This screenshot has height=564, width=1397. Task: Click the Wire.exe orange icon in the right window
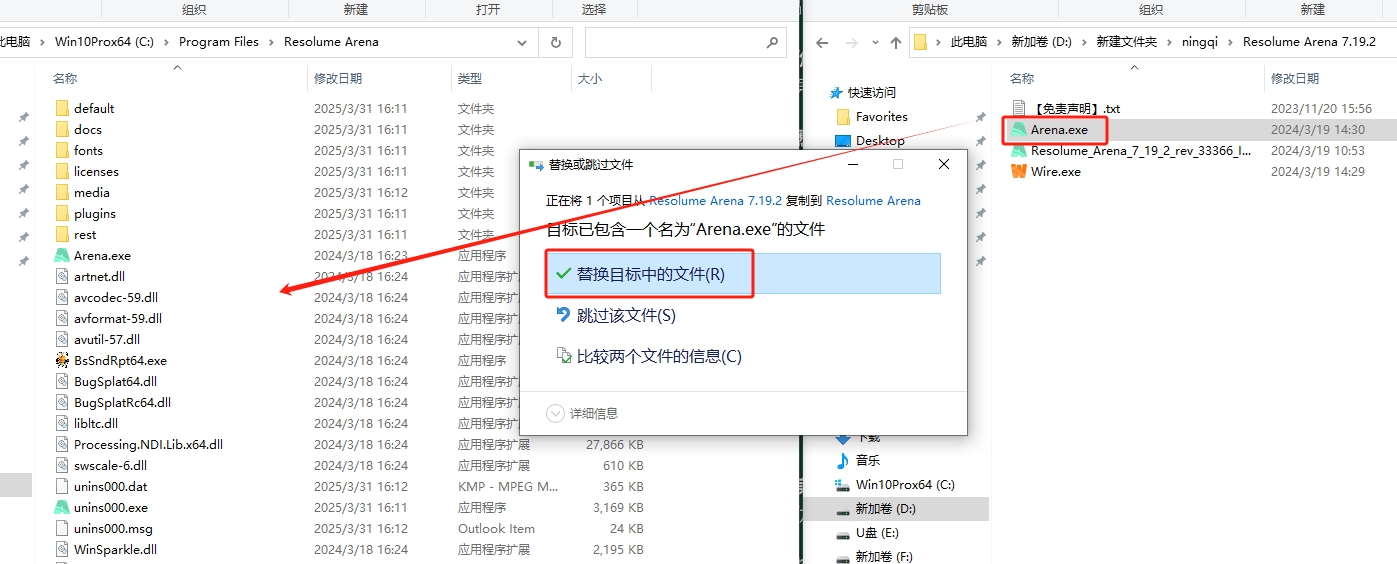(1018, 171)
